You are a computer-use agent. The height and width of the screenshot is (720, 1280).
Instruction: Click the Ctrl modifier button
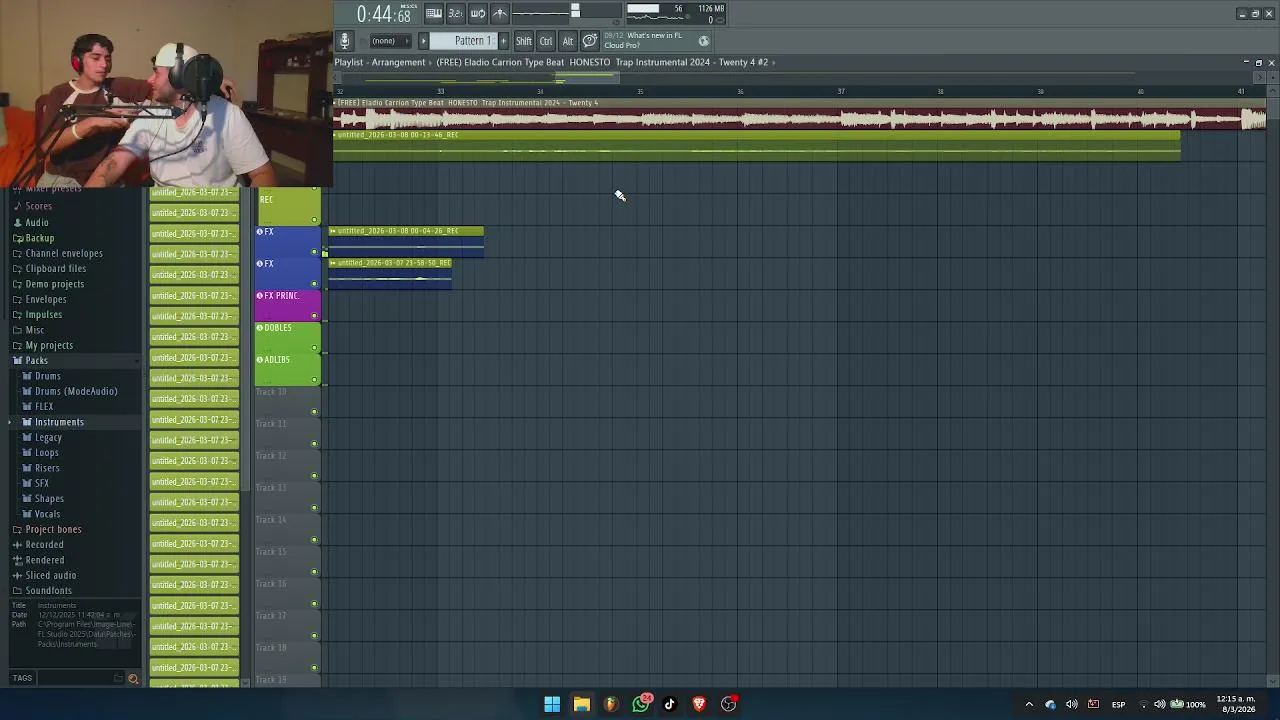[546, 41]
